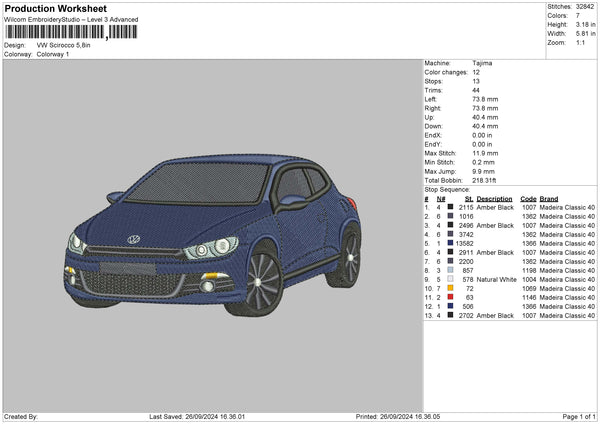Click the Brand column header
This screenshot has height=424, width=600.
[x=550, y=198]
